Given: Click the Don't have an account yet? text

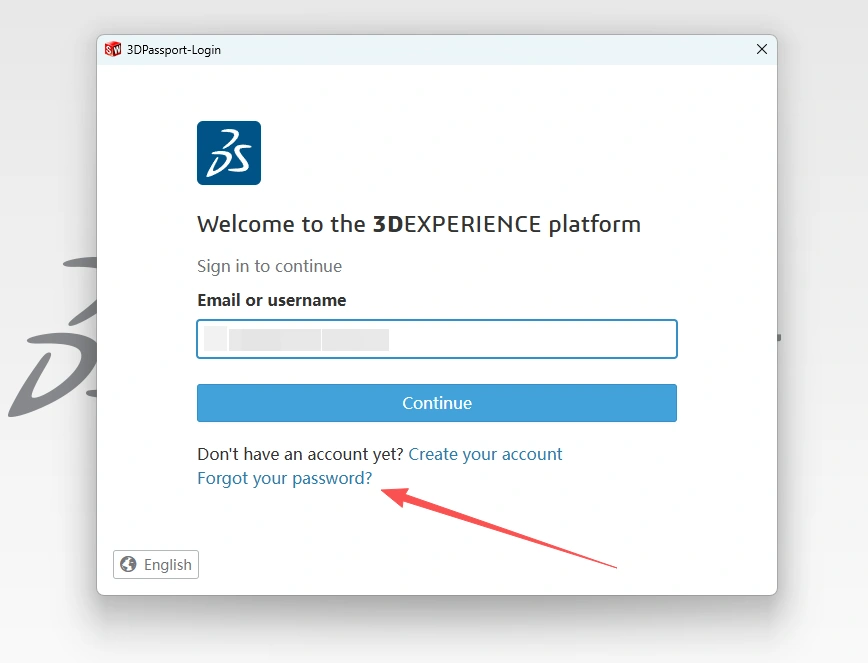Looking at the screenshot, I should pos(301,454).
